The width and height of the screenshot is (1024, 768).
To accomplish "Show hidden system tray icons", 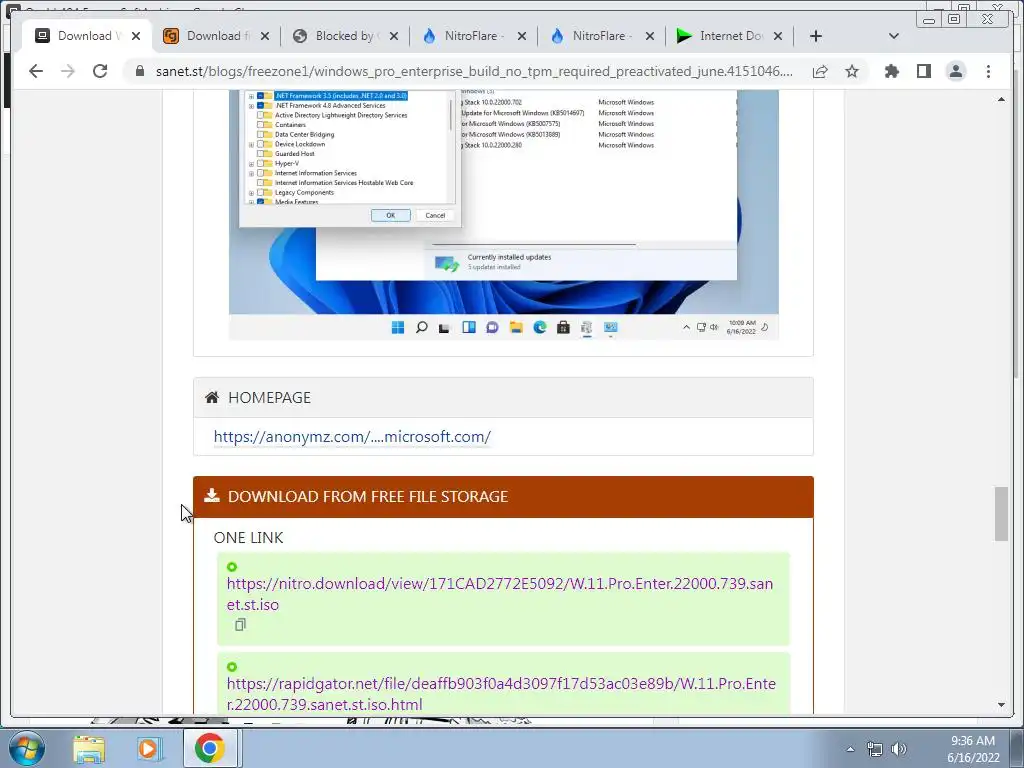I will pyautogui.click(x=850, y=749).
